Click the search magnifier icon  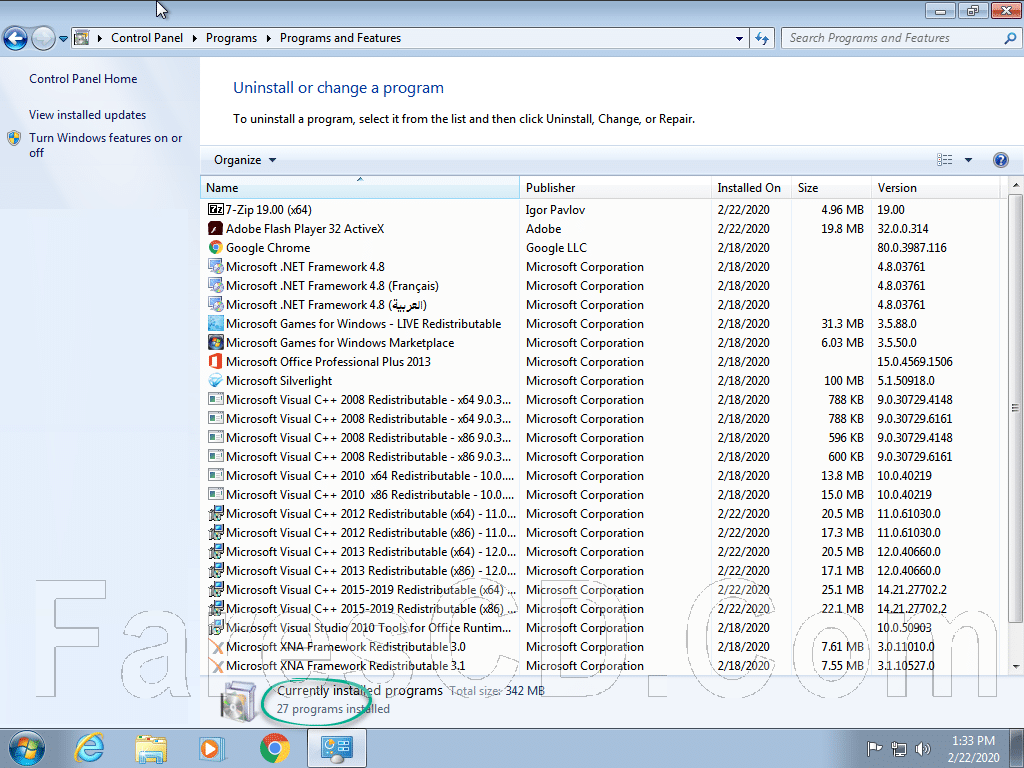[x=1010, y=39]
